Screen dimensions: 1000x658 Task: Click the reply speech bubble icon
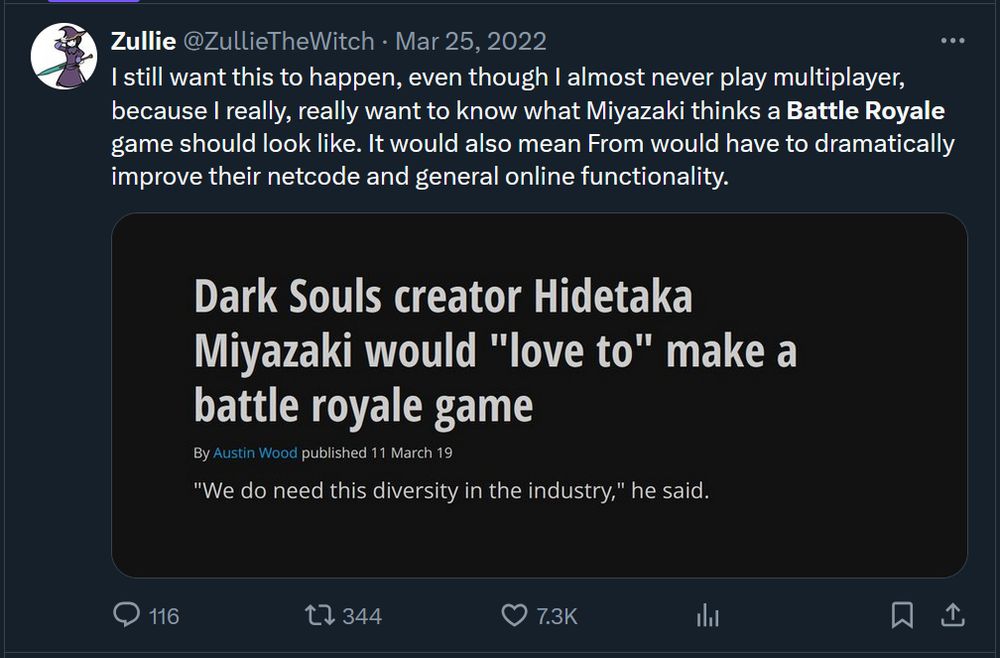click(x=126, y=614)
